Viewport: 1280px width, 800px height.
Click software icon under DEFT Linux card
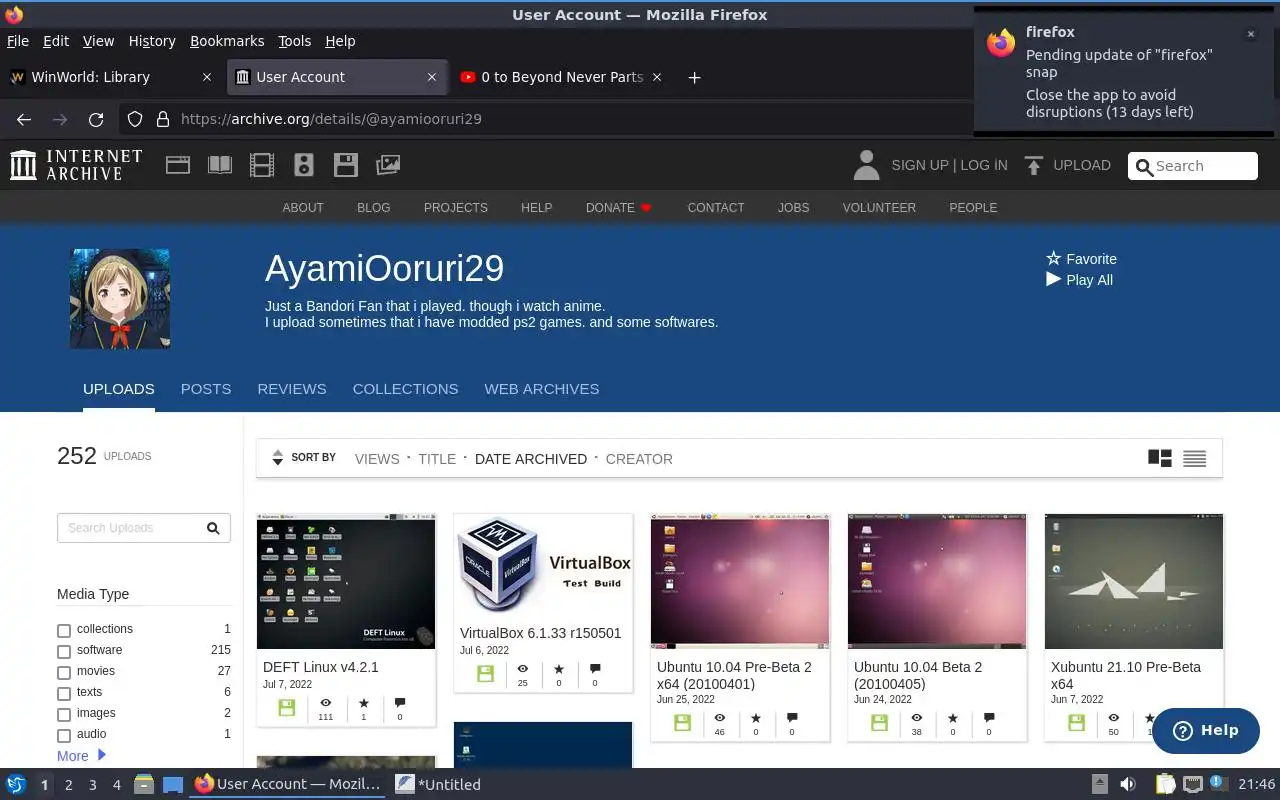pos(287,708)
